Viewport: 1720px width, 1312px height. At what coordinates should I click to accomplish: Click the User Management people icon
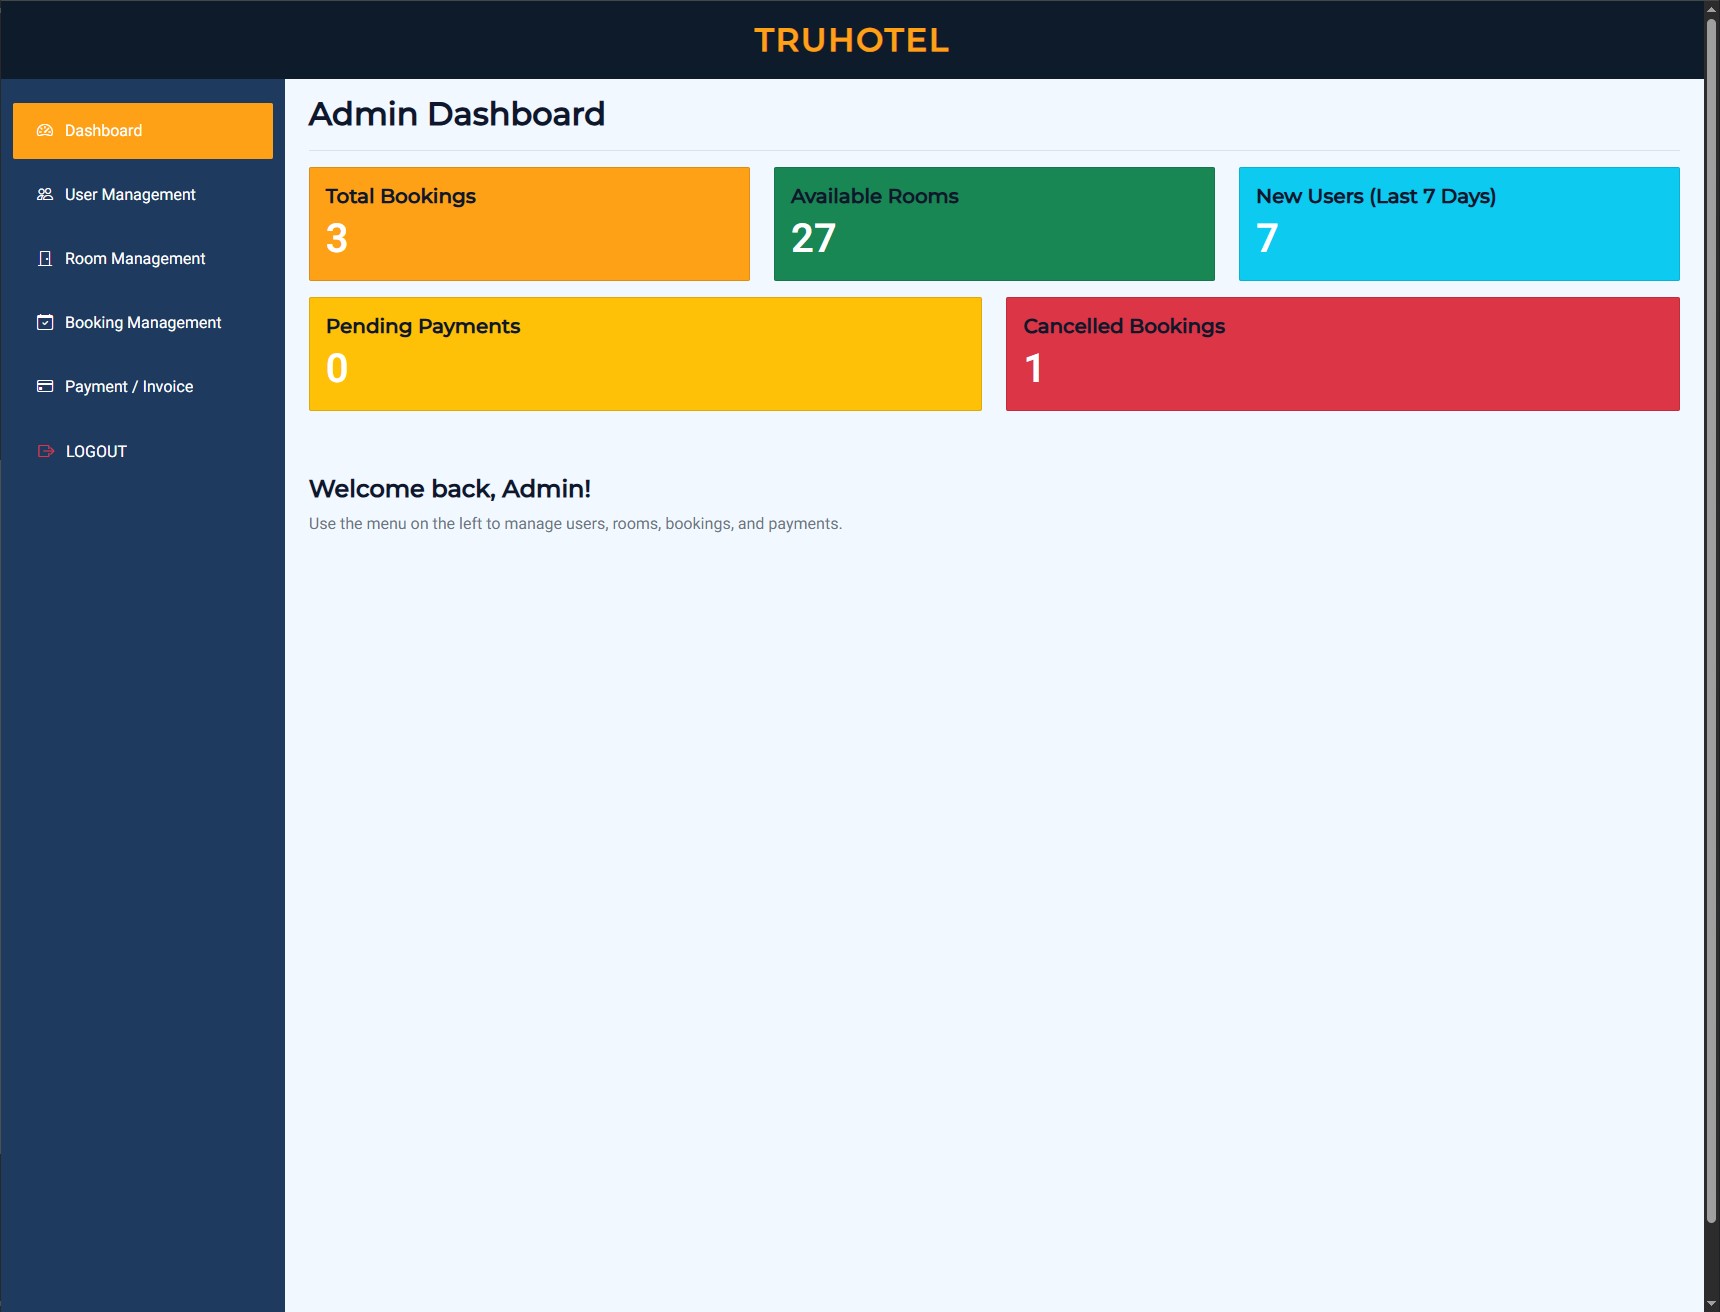click(x=45, y=195)
